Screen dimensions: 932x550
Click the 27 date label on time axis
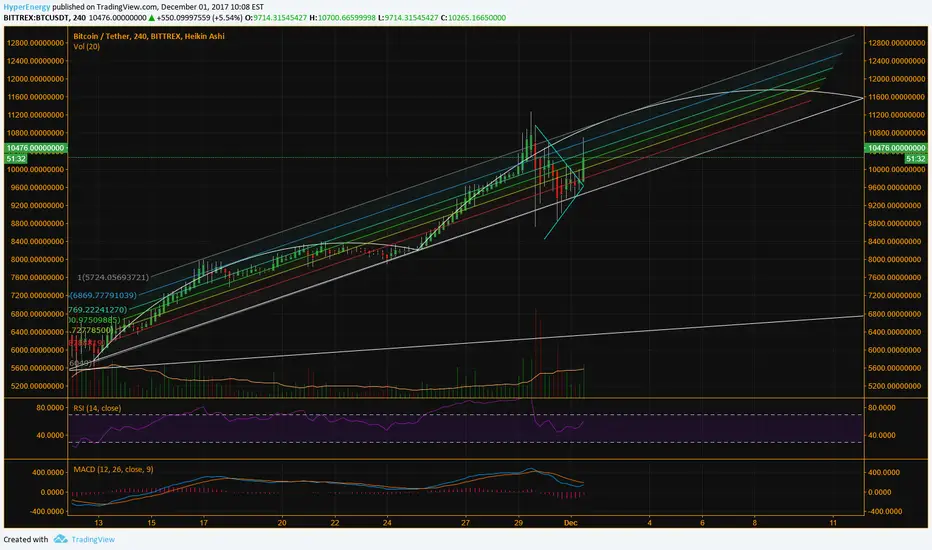click(465, 523)
